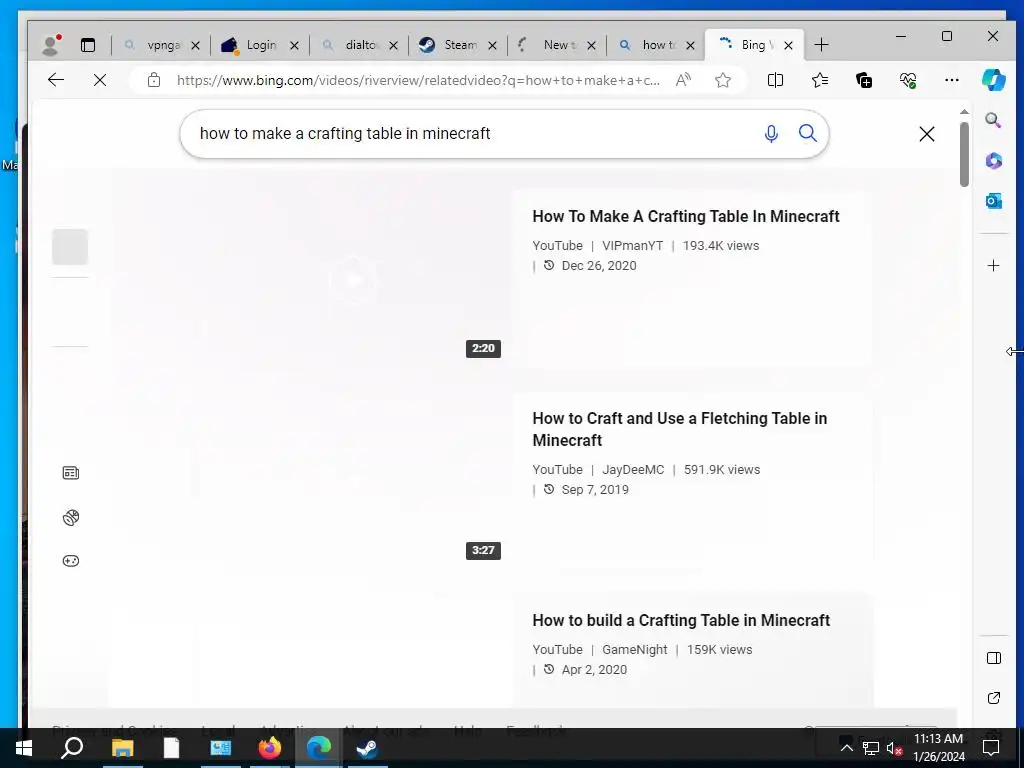Open Microsoft 365 in the sidebar
Screen dimensions: 1024x768
[x=993, y=161]
